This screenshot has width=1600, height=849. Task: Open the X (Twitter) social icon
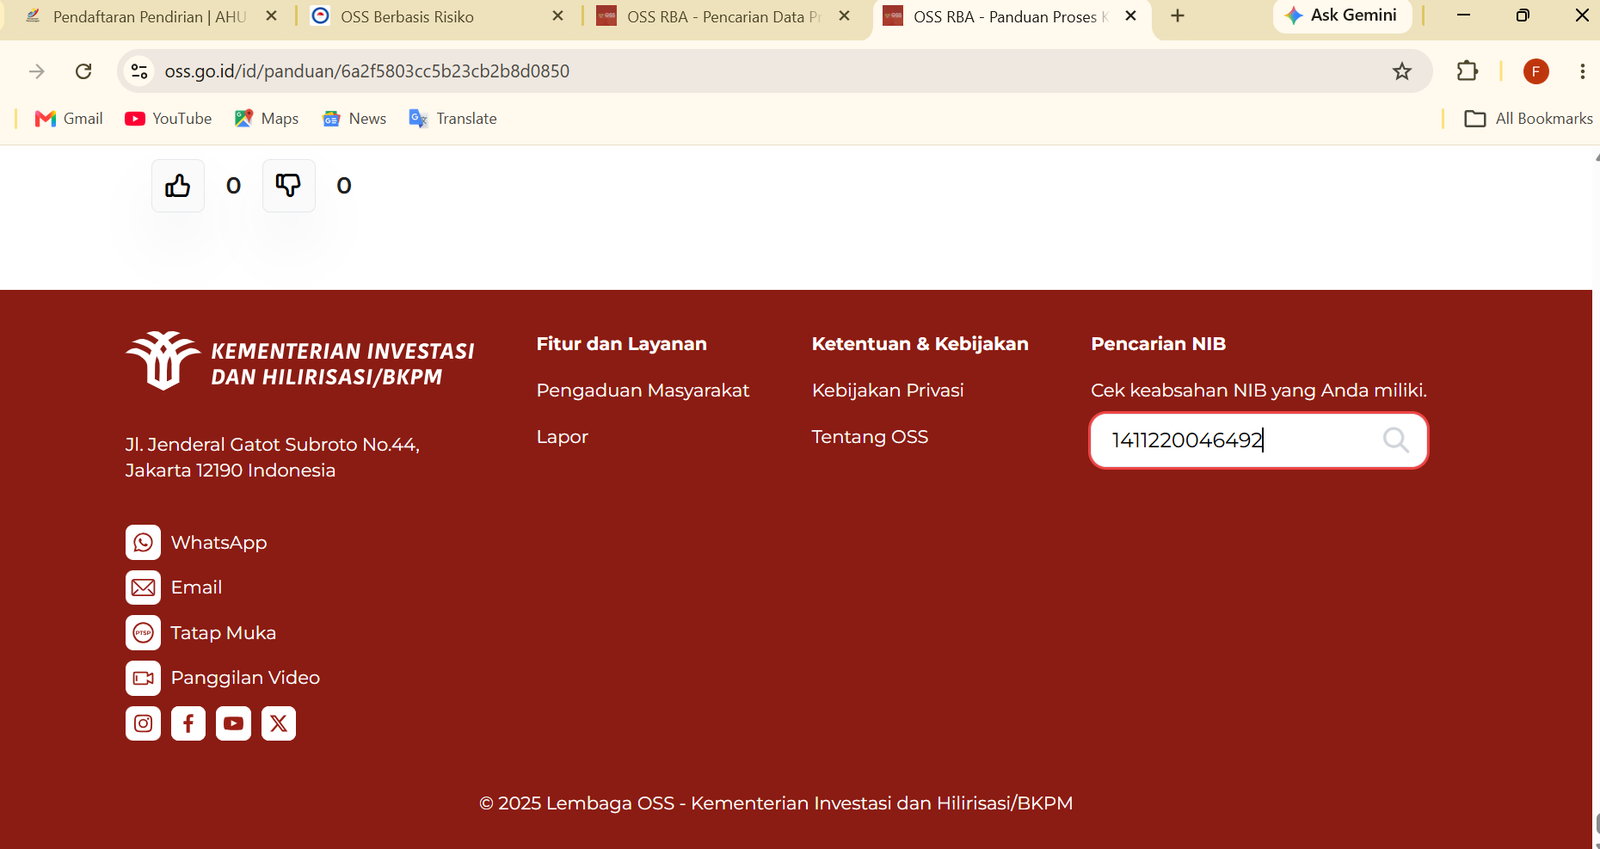point(278,723)
